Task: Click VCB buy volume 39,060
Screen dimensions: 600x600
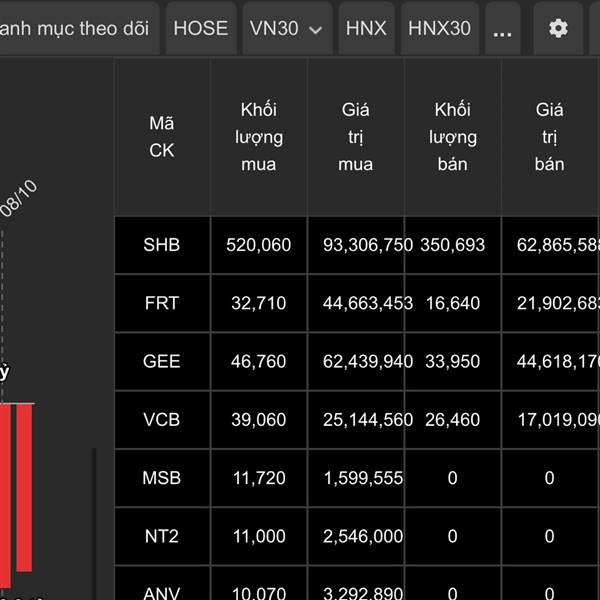Action: tap(259, 420)
